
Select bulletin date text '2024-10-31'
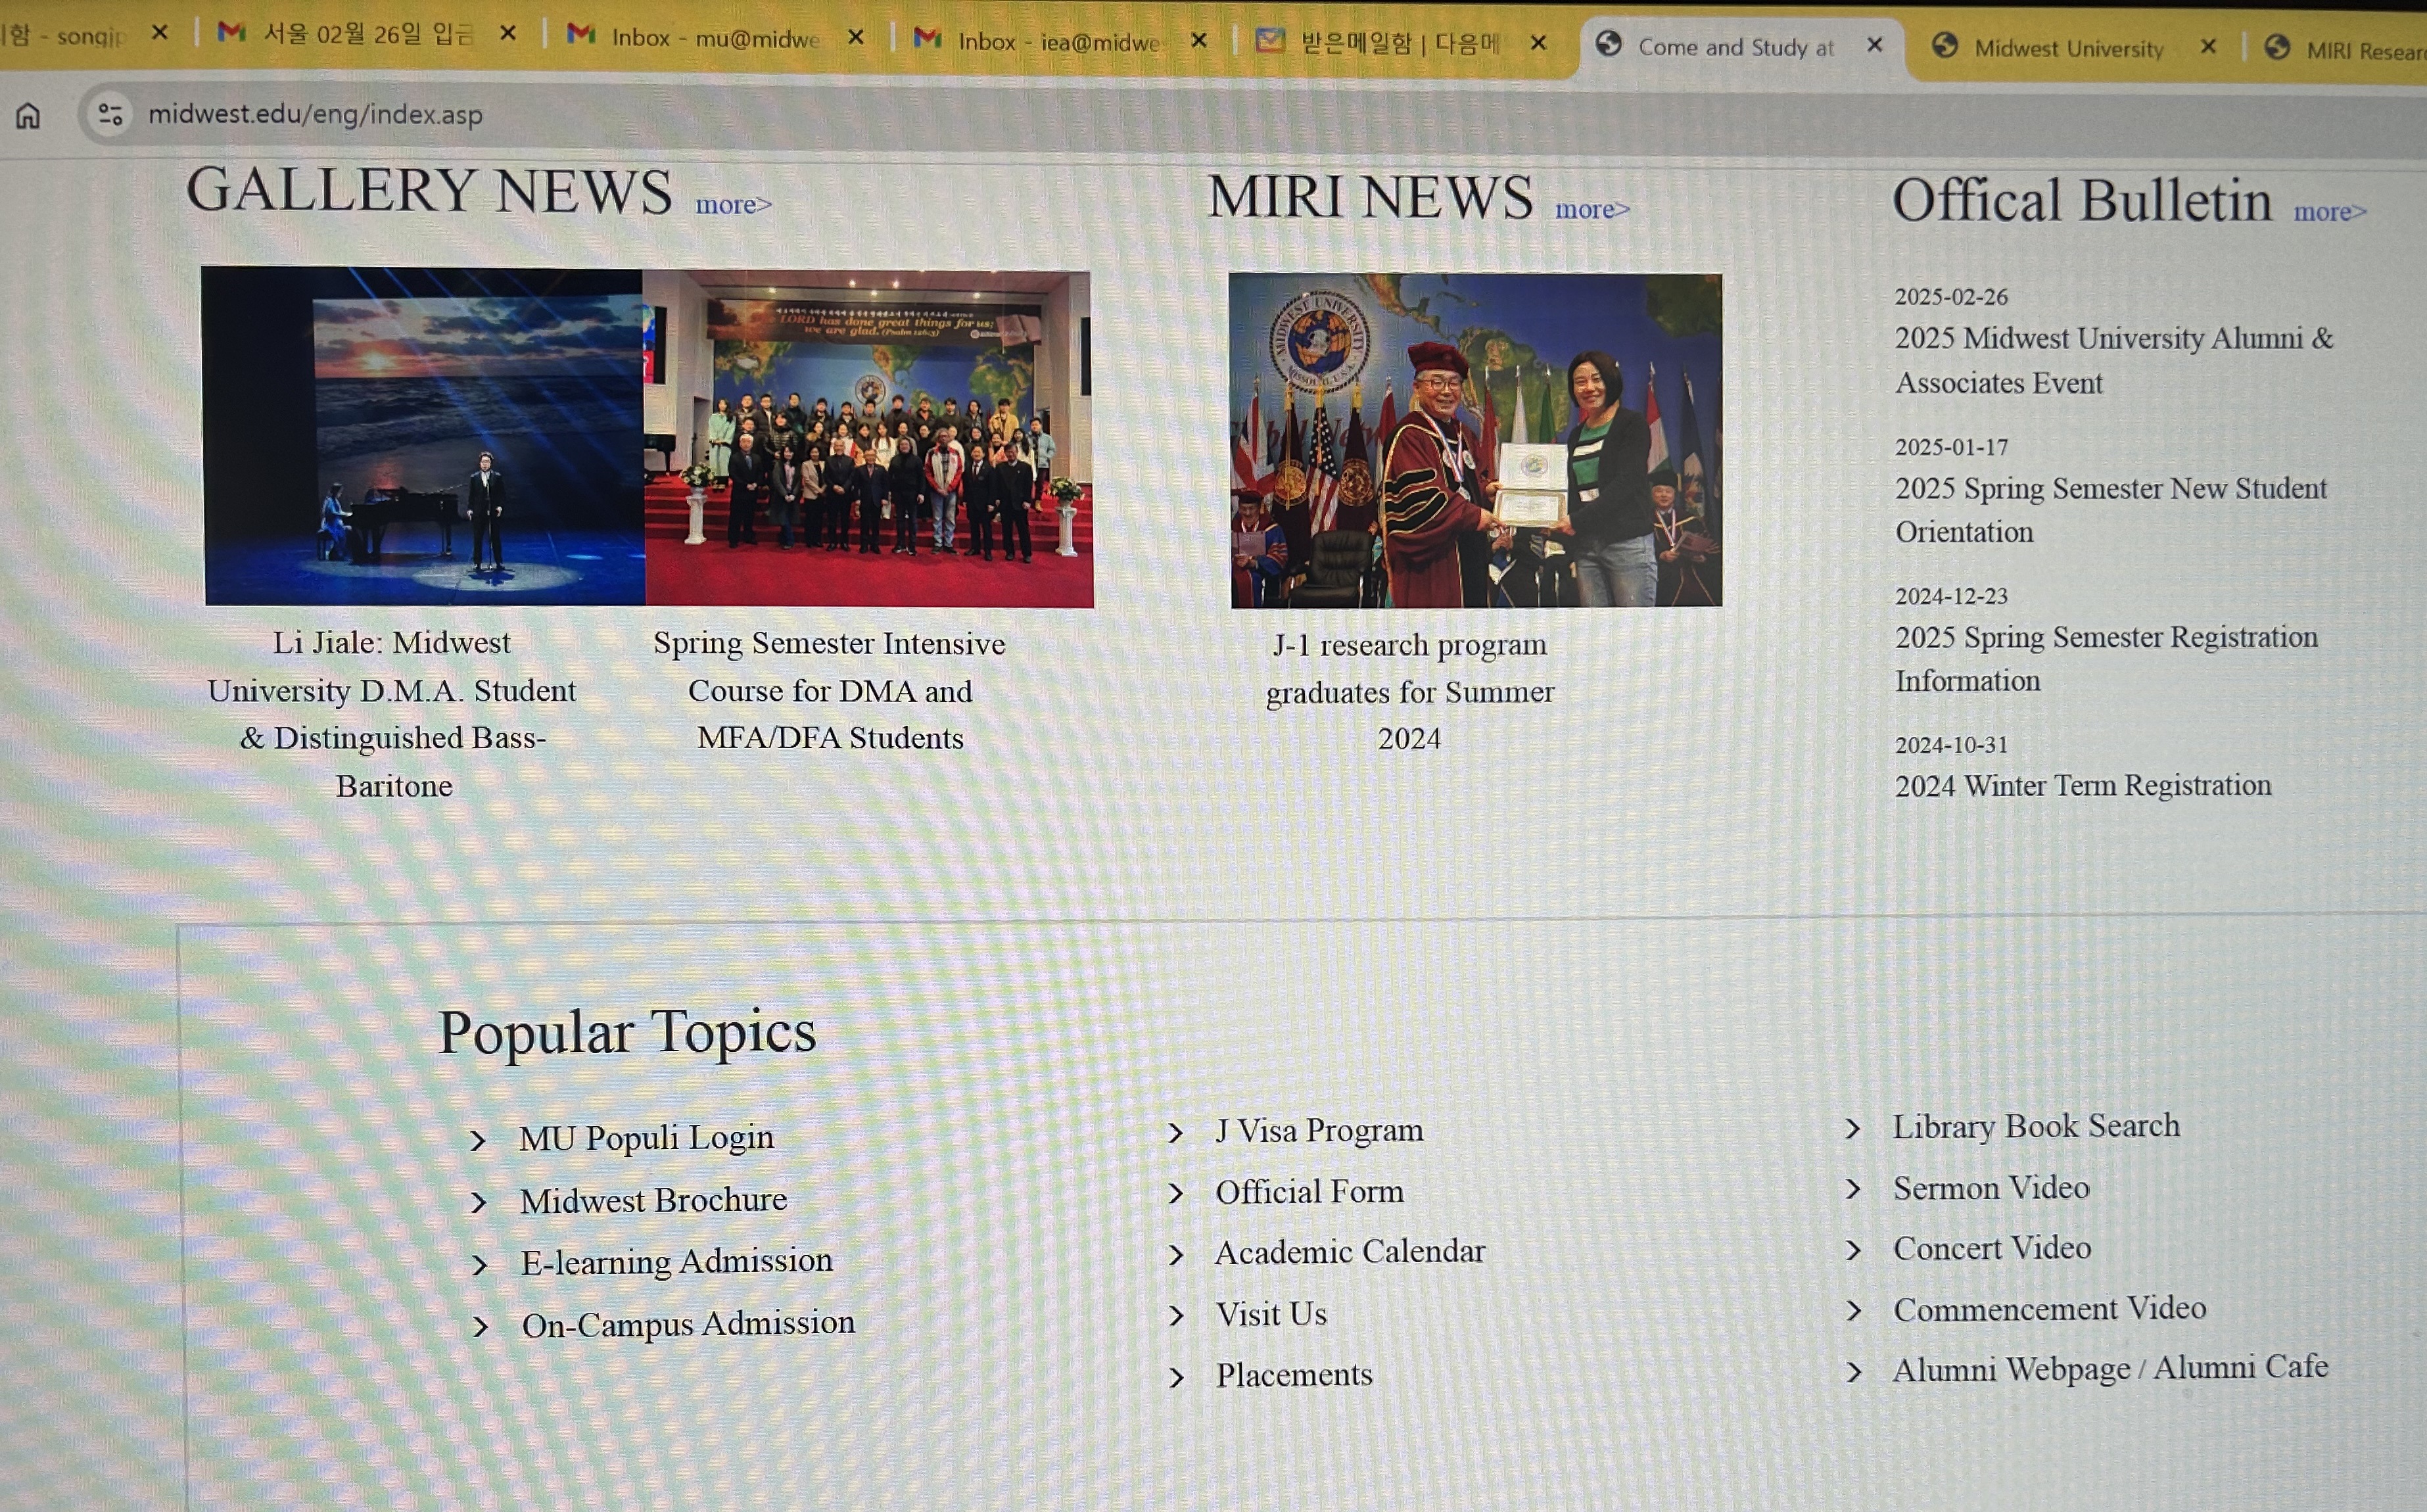1951,745
